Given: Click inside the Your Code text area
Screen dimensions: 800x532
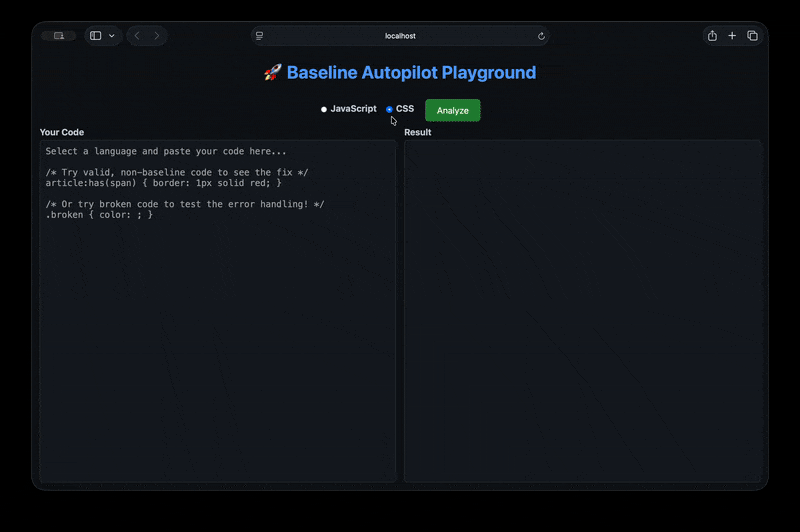Looking at the screenshot, I should tap(218, 311).
